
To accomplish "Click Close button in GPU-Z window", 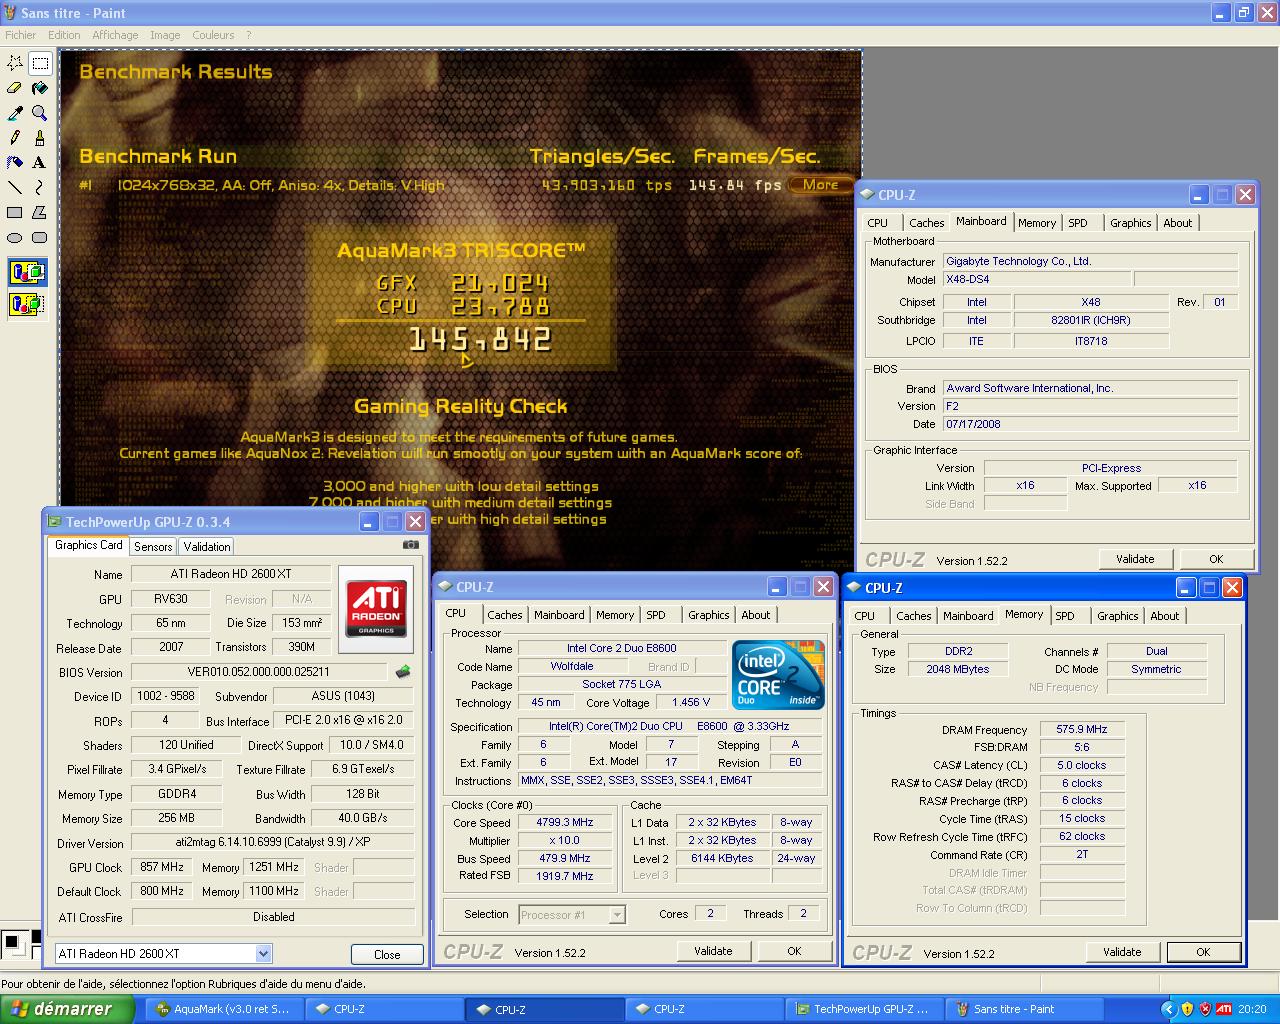I will point(387,954).
